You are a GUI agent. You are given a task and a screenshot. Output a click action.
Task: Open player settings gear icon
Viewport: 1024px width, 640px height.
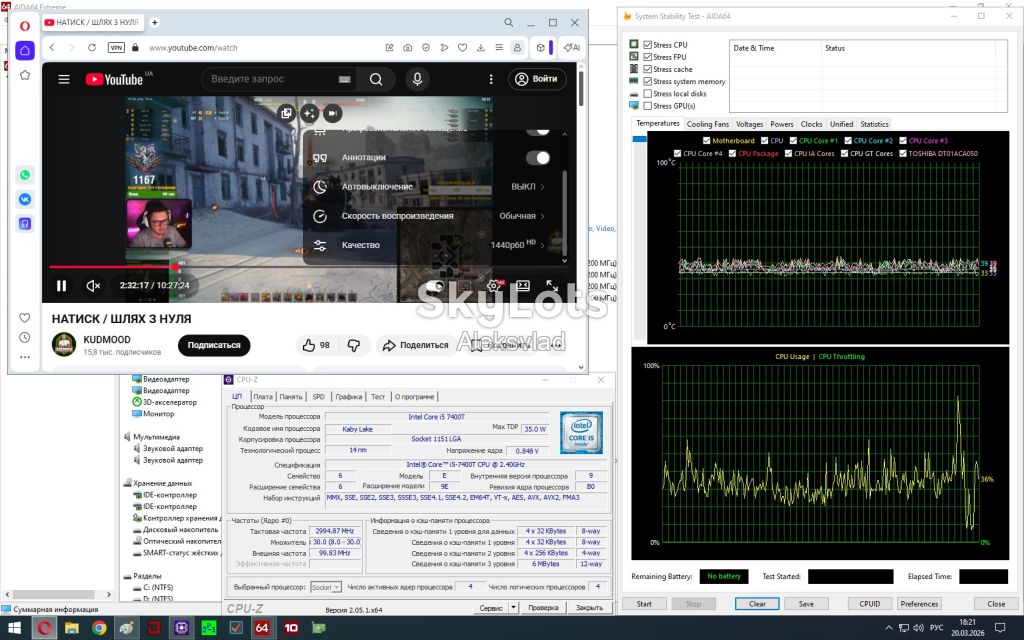496,285
